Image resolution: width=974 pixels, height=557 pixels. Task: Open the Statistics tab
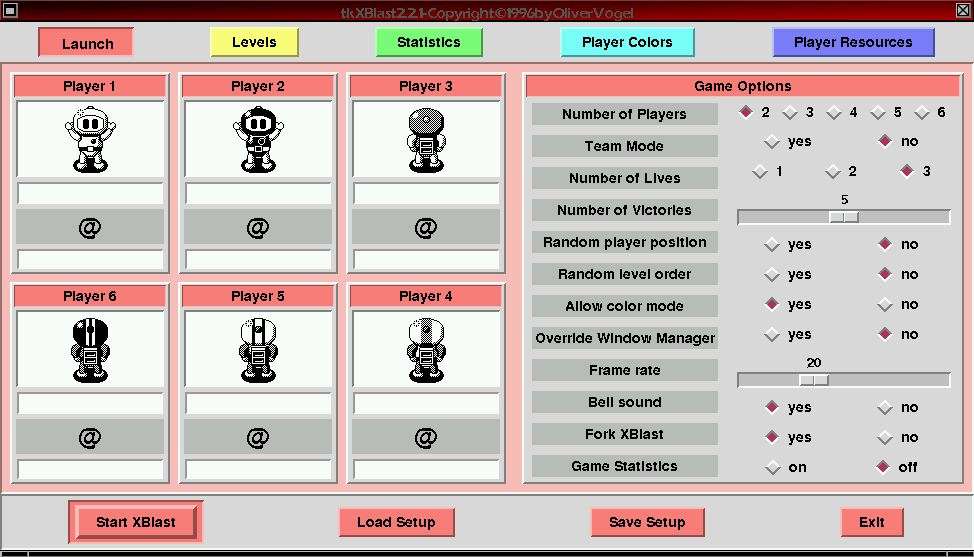429,42
